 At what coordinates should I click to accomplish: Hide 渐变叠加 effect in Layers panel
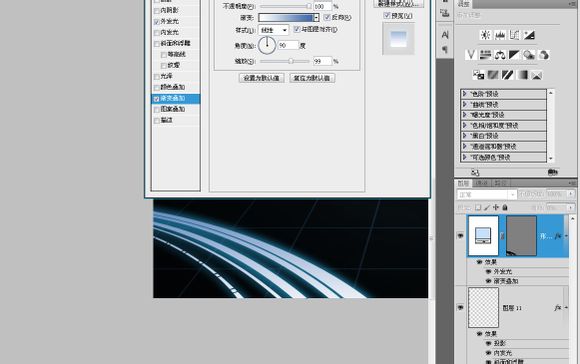coord(488,281)
